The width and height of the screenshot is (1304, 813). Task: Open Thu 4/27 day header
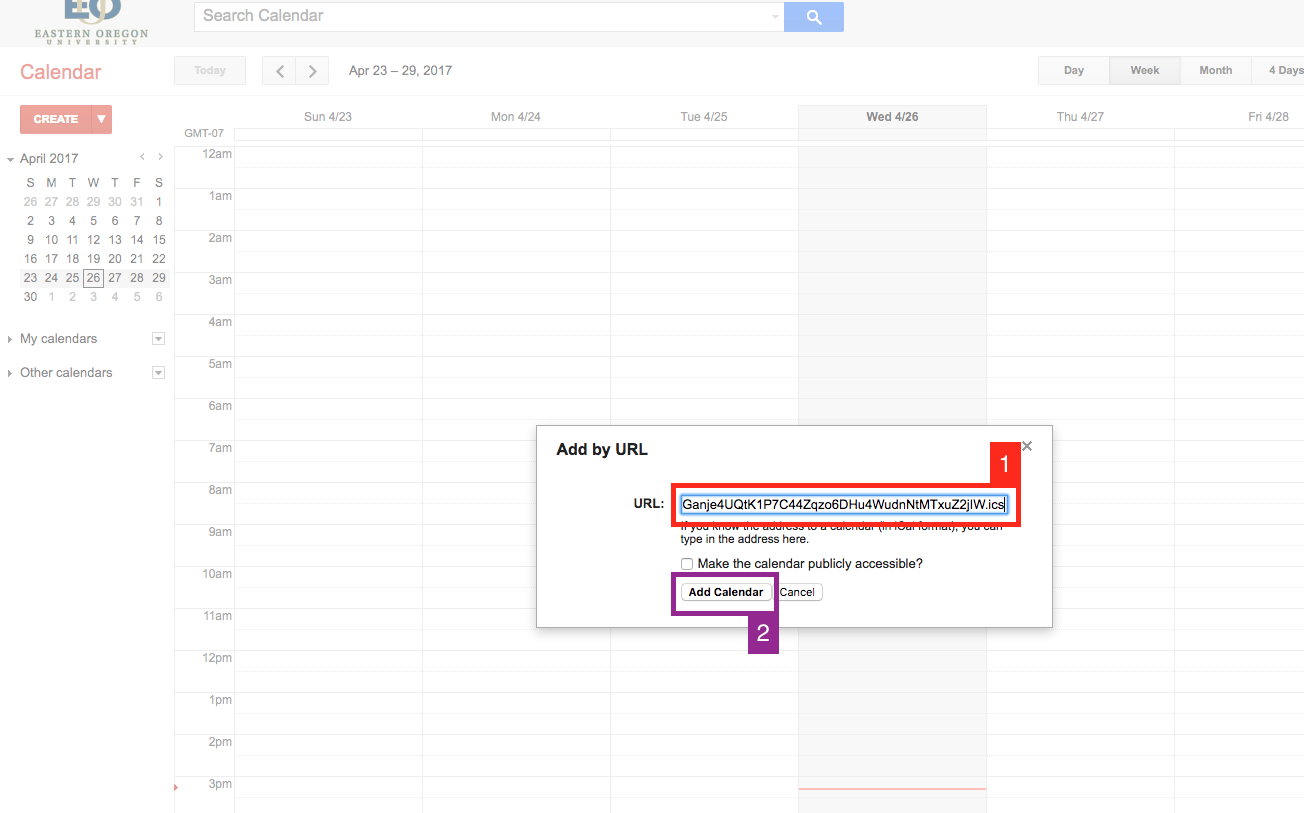(x=1080, y=117)
